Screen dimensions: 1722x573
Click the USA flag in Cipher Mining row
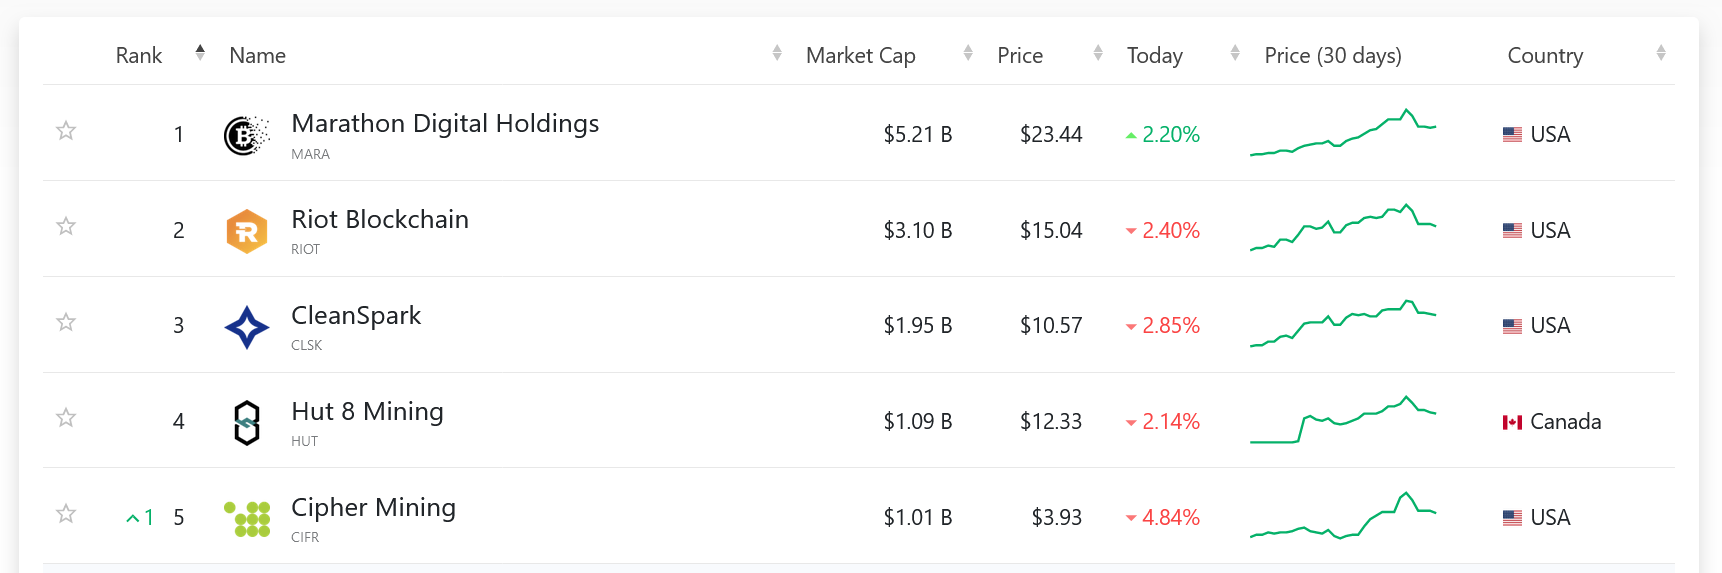click(1512, 518)
